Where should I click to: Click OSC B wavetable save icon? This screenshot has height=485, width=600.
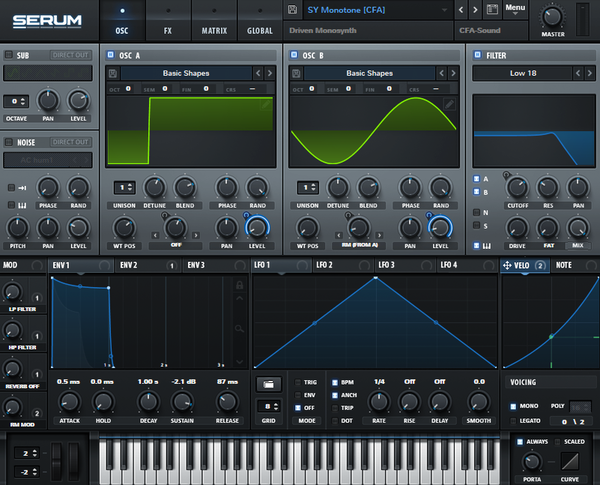tap(296, 73)
